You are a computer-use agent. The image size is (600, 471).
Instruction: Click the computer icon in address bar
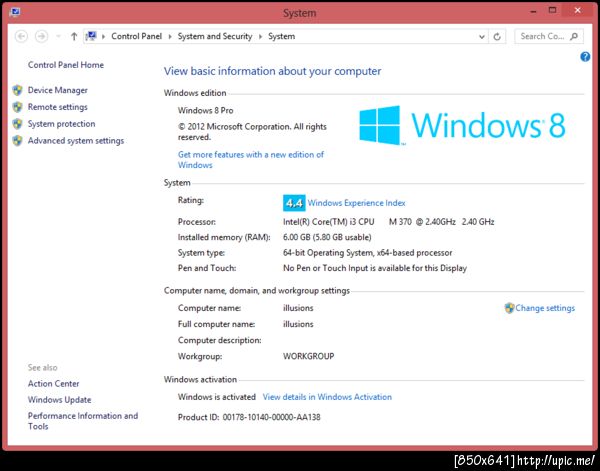pyautogui.click(x=91, y=36)
